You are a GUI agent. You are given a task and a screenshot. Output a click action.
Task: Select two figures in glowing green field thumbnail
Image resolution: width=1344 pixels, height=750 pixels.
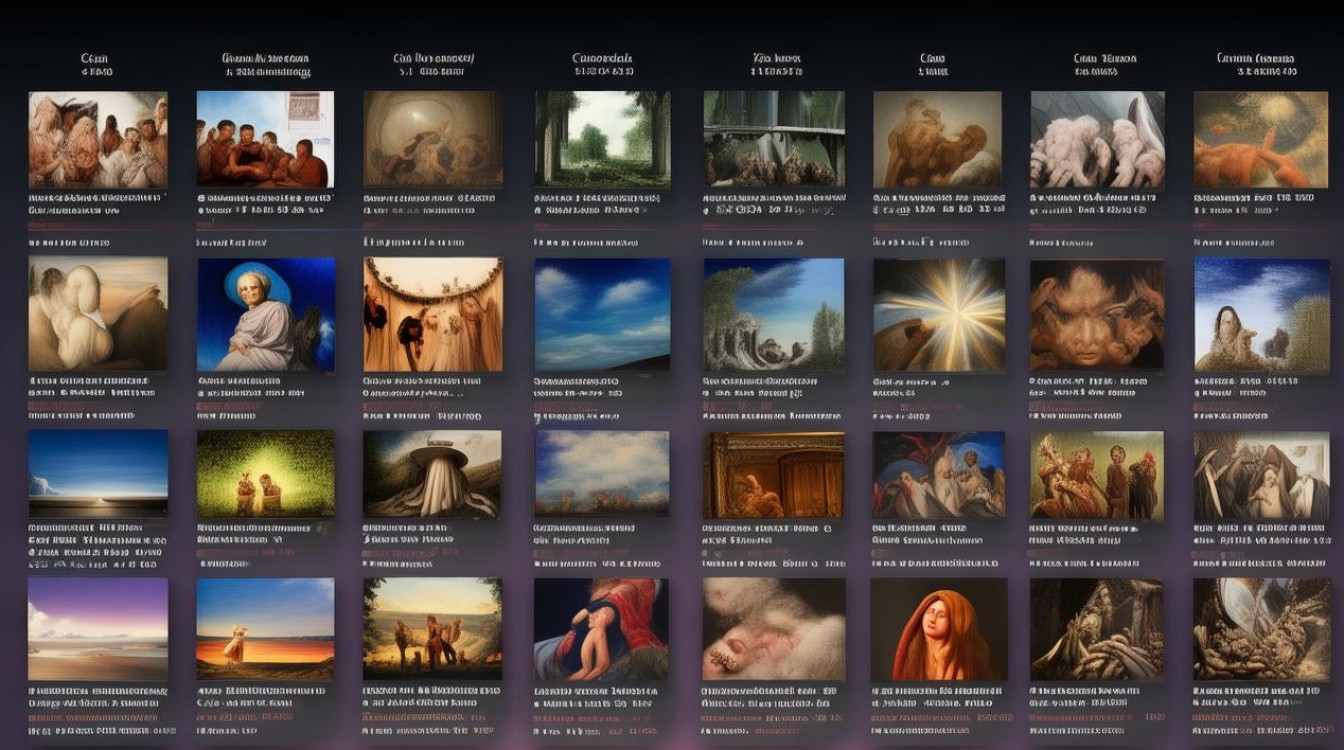pos(265,474)
